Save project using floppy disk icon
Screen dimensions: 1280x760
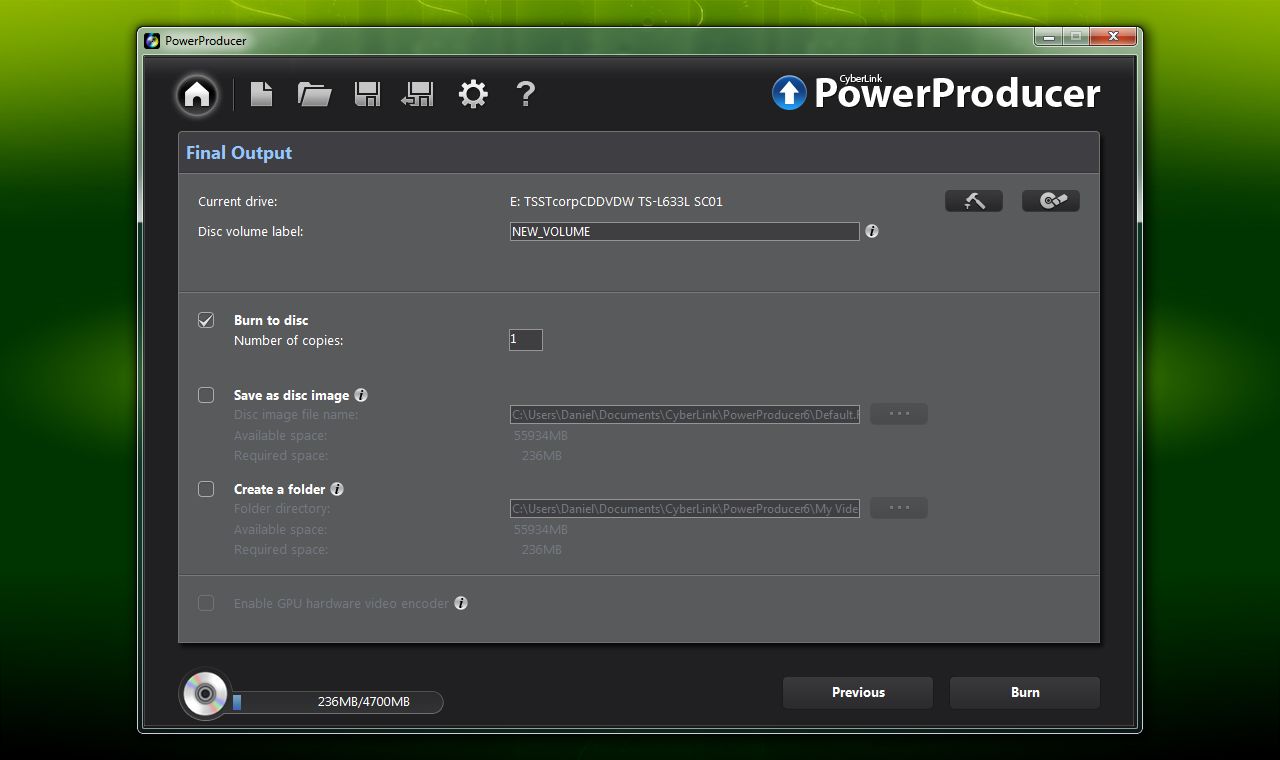click(367, 94)
